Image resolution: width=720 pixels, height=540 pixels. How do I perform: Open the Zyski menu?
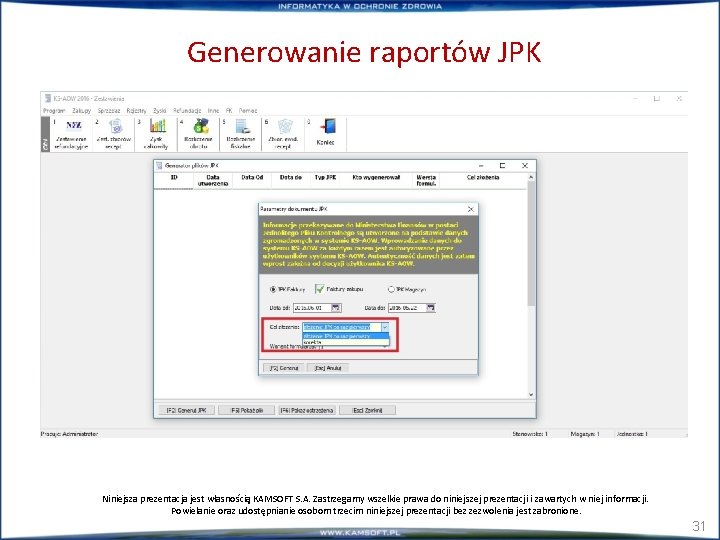click(160, 111)
